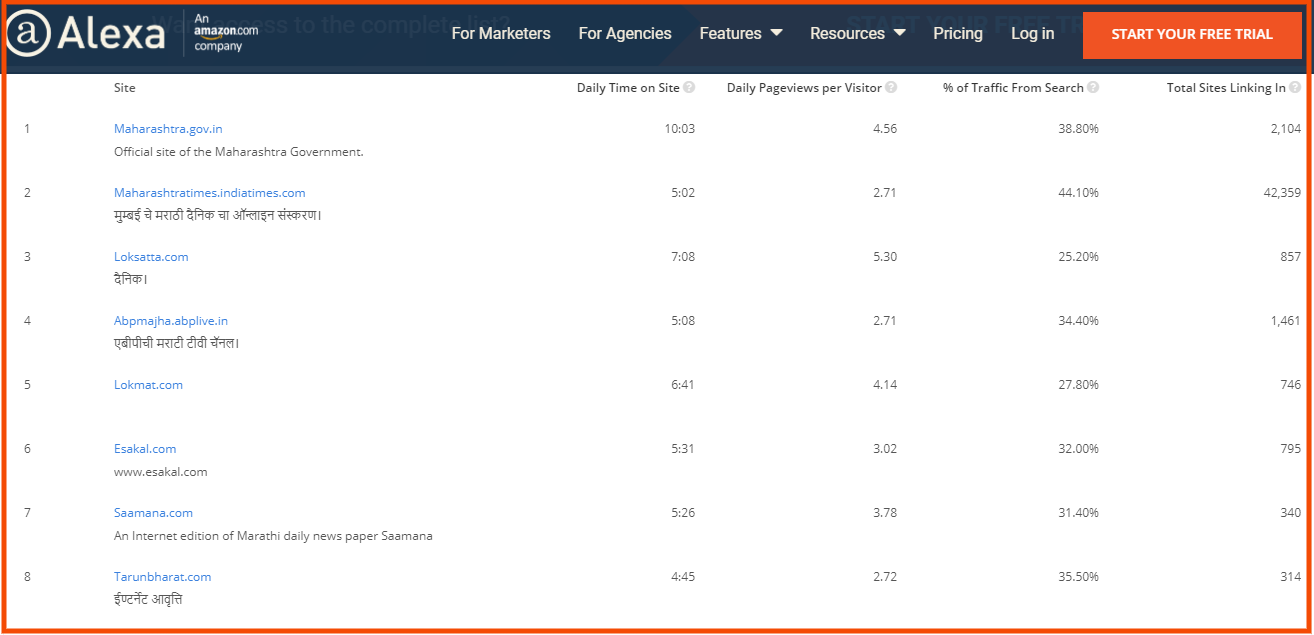This screenshot has width=1314, height=635.
Task: Click the Alexa logo
Action: pyautogui.click(x=86, y=34)
